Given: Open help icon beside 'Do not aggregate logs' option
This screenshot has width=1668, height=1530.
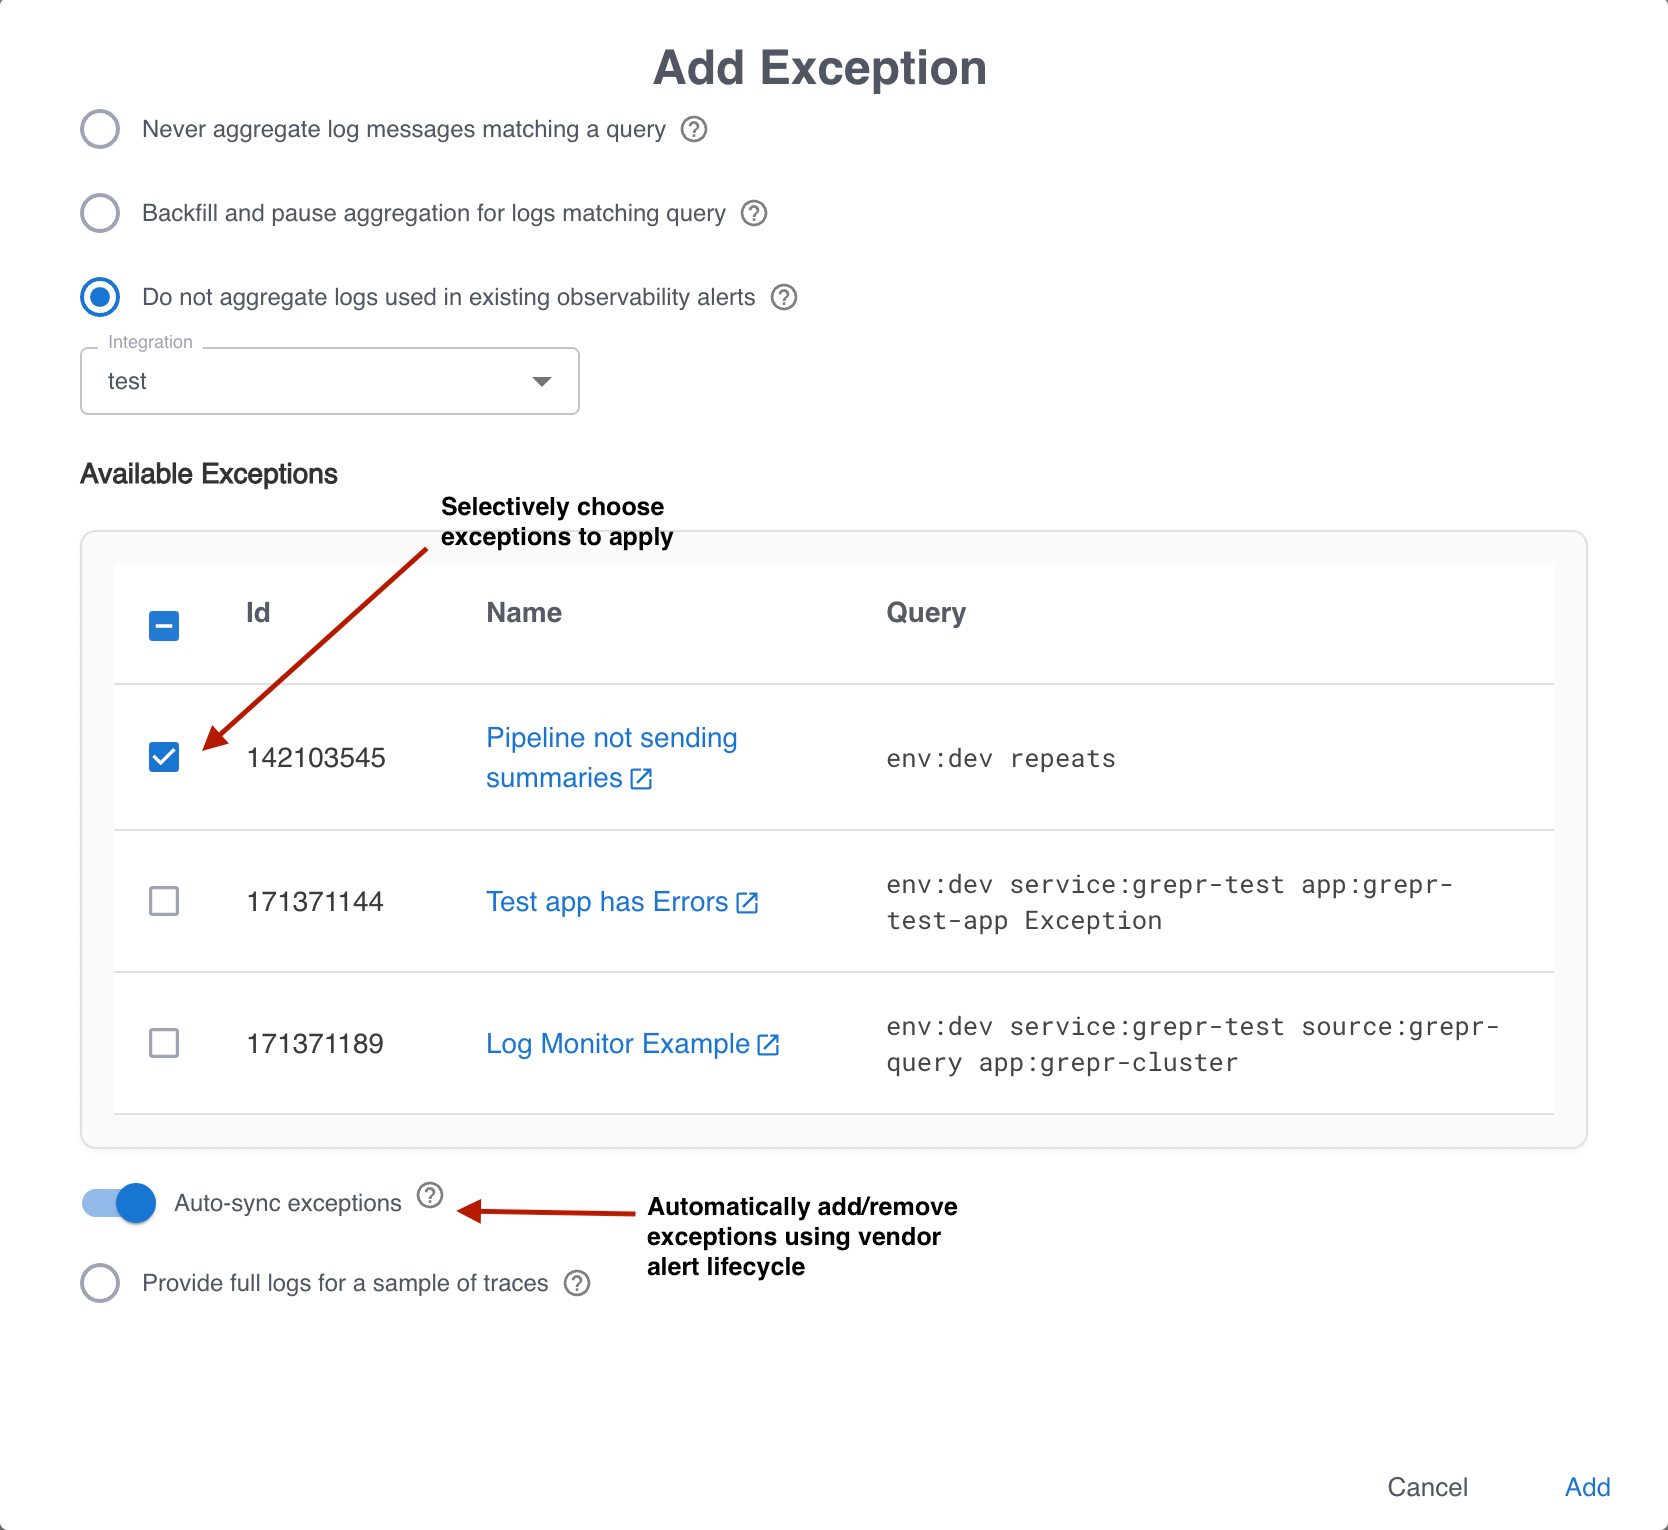Looking at the screenshot, I should pyautogui.click(x=784, y=297).
